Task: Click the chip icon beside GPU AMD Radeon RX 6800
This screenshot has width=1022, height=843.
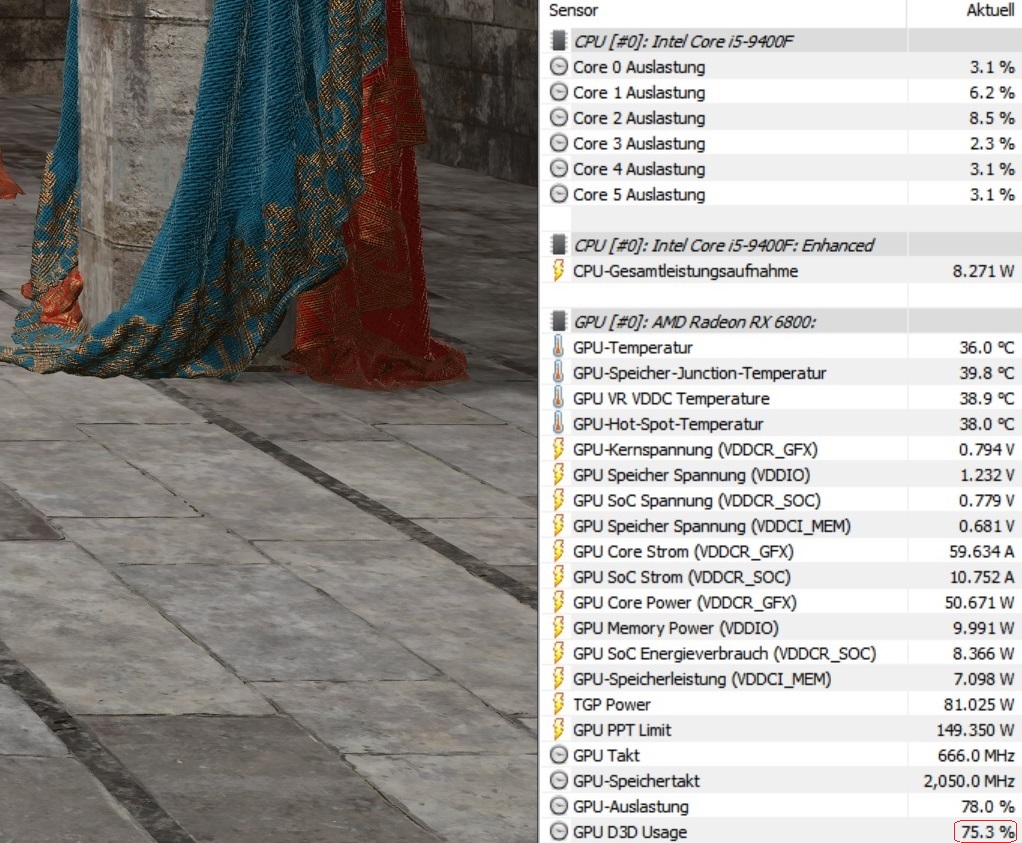Action: (x=559, y=321)
